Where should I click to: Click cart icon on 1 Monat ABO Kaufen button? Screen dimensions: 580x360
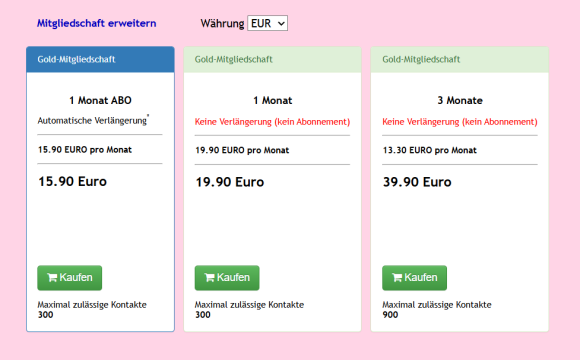coord(52,277)
